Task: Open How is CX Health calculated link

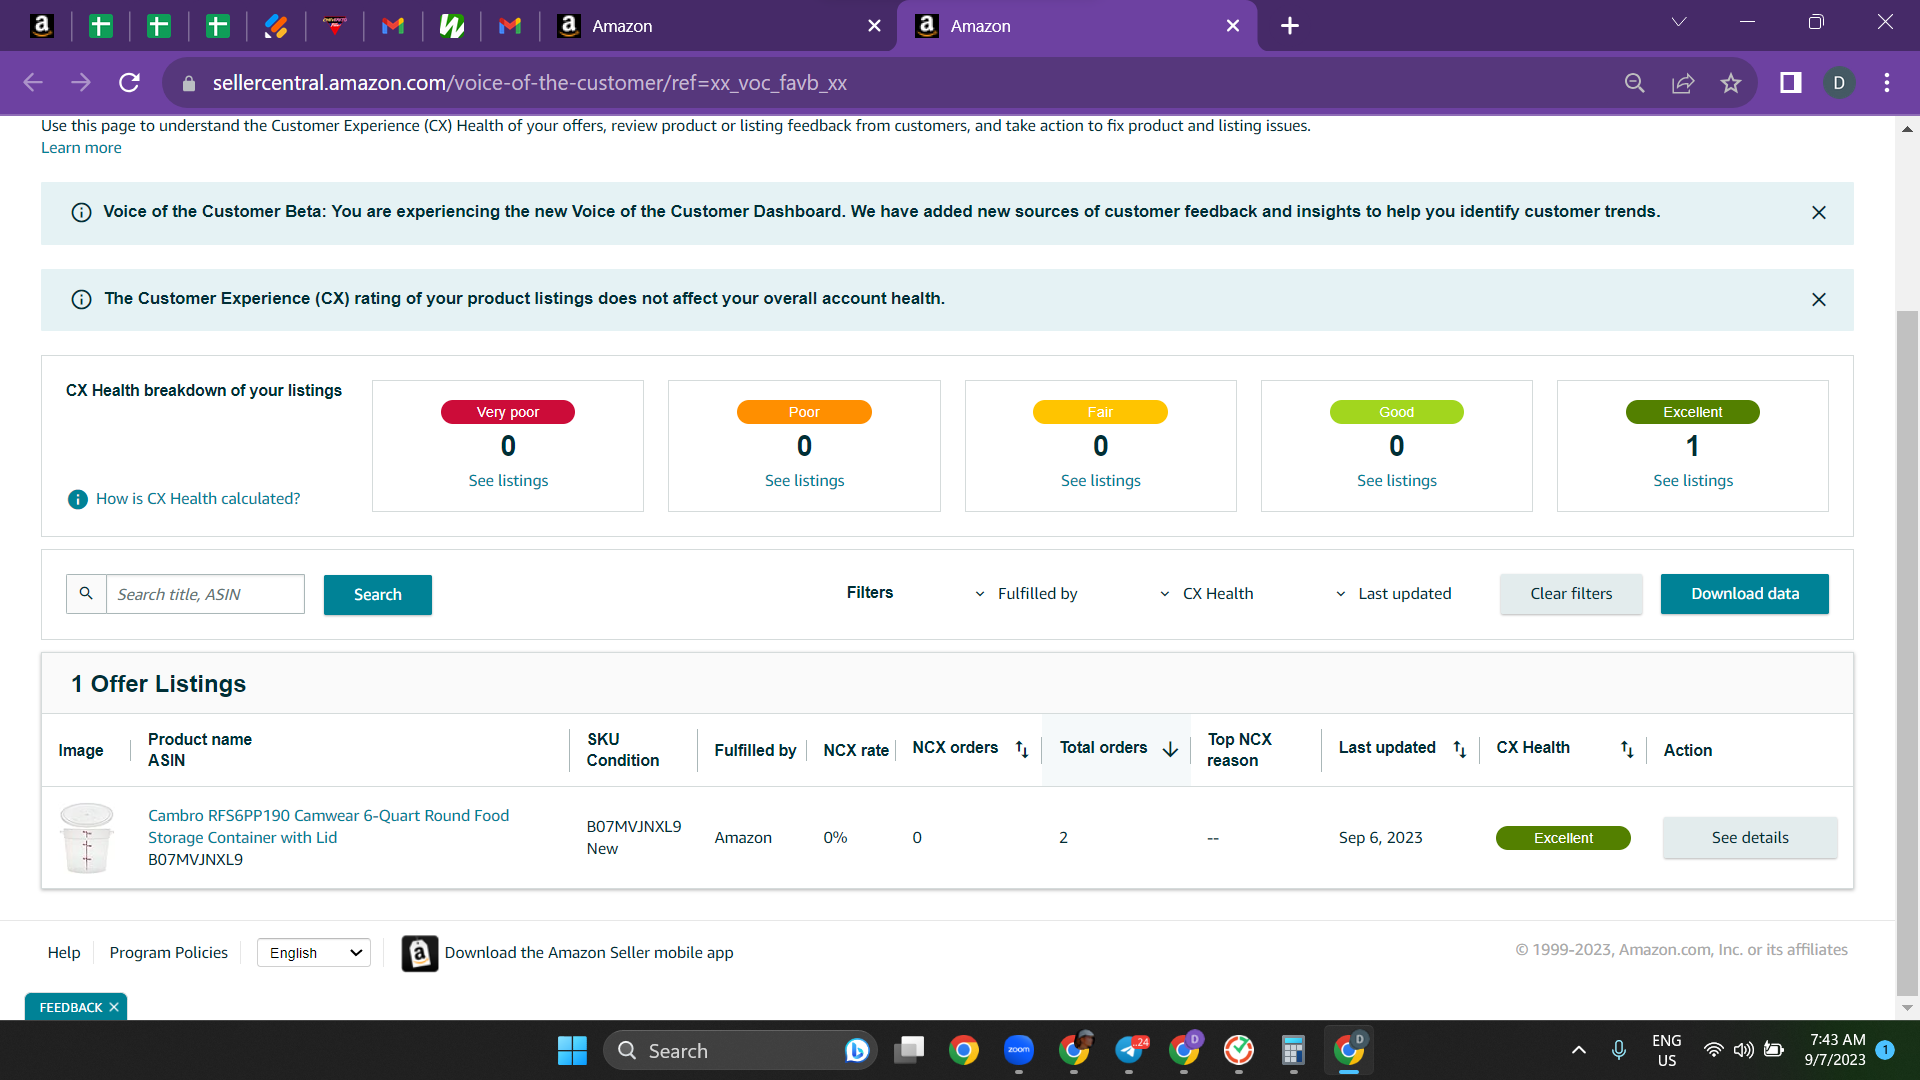Action: coord(198,499)
